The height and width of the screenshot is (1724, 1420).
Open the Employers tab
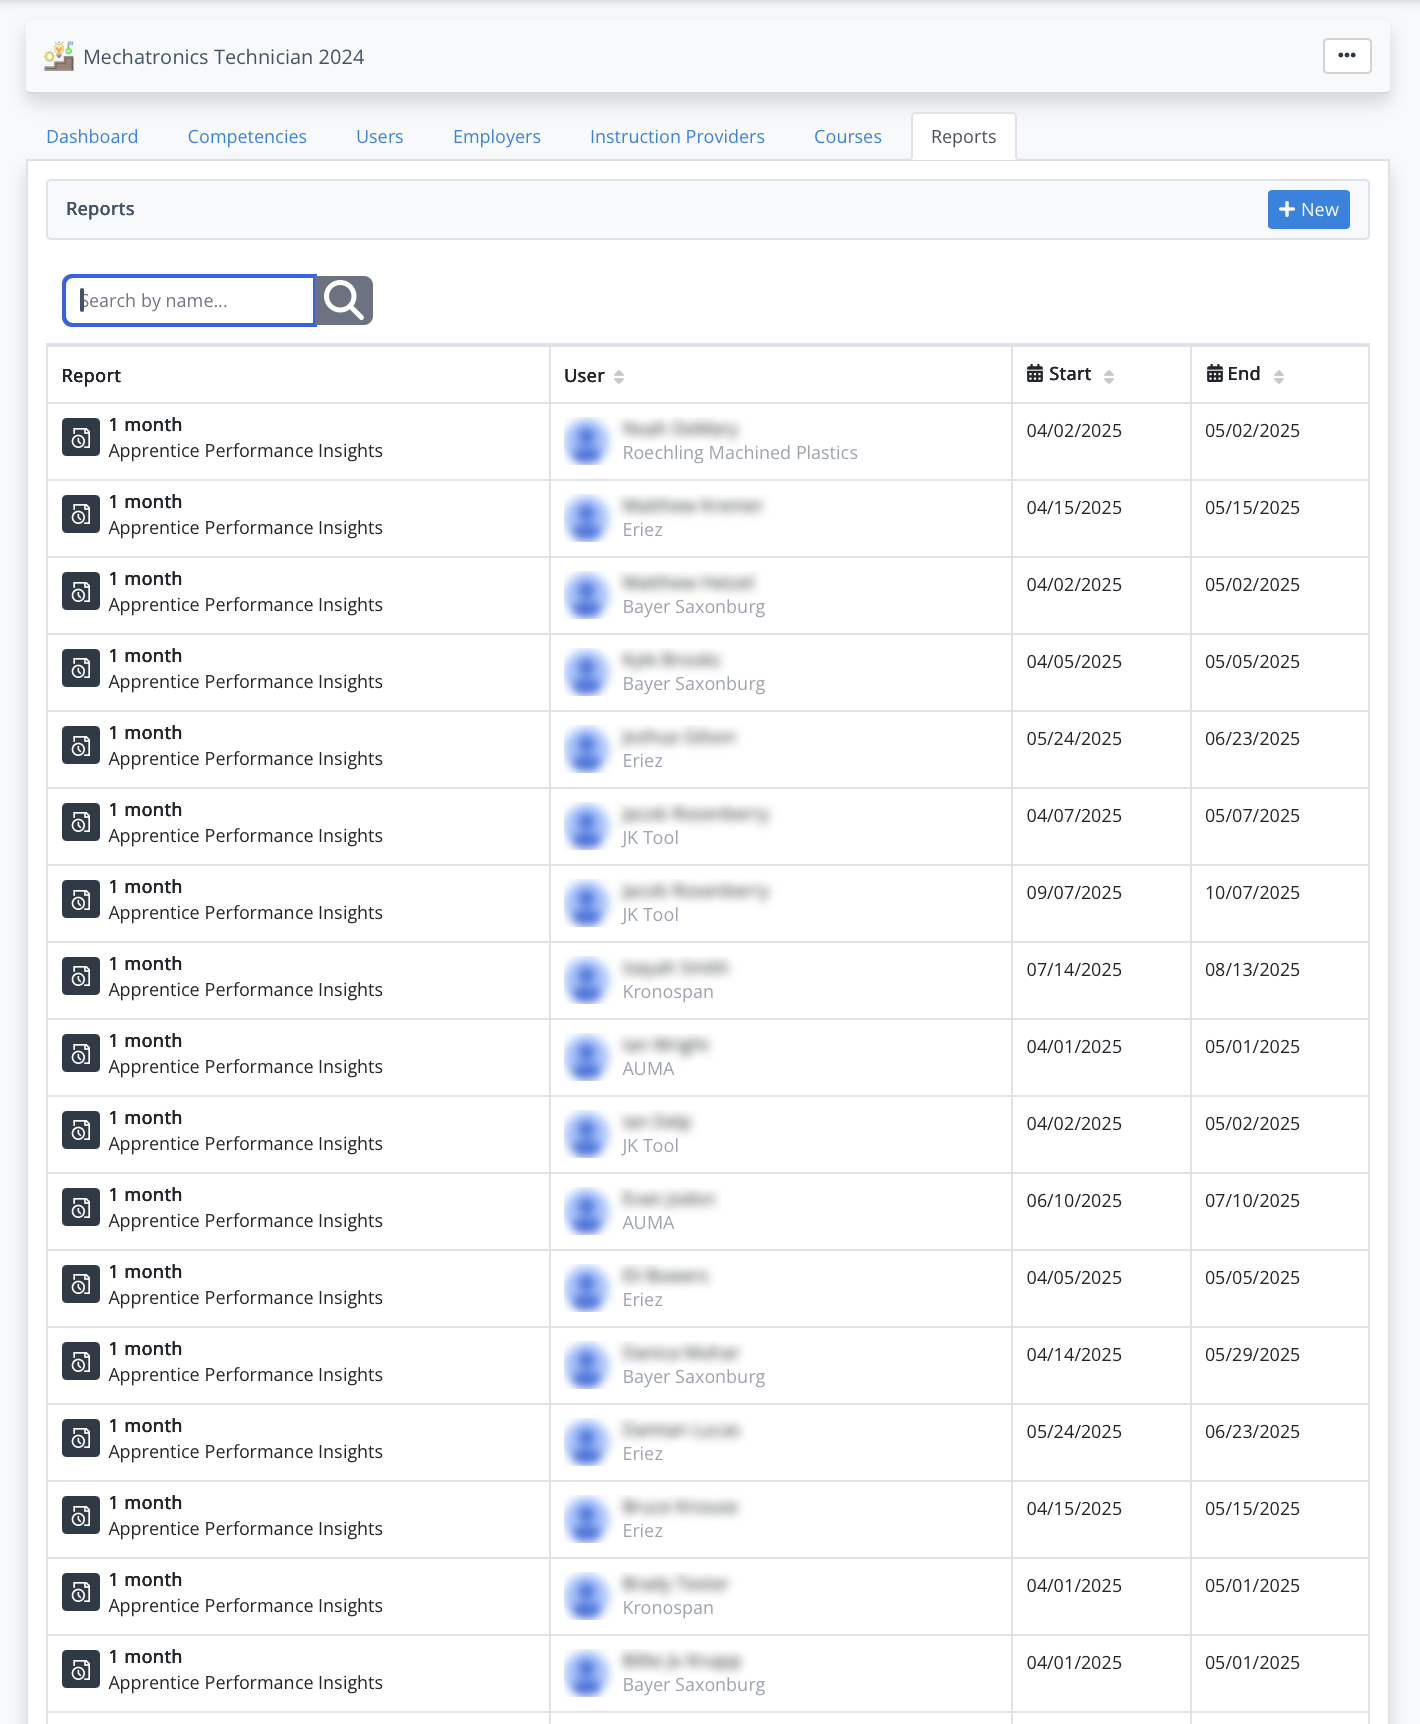tap(496, 137)
